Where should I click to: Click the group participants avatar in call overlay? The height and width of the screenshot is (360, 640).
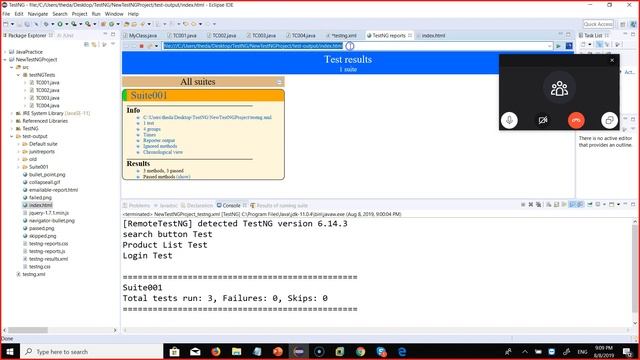559,88
